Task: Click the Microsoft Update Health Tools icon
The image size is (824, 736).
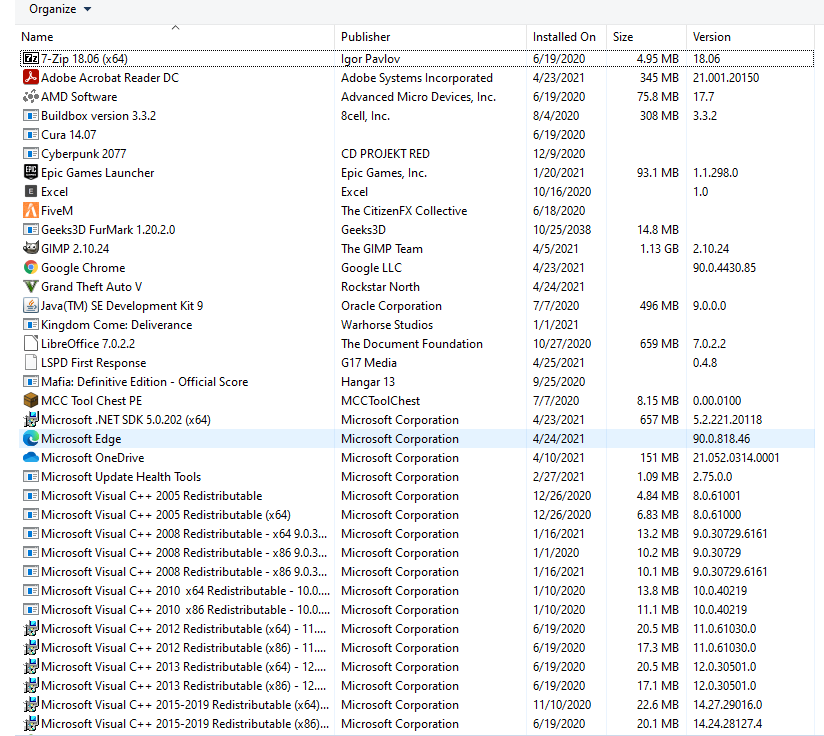Action: point(31,476)
